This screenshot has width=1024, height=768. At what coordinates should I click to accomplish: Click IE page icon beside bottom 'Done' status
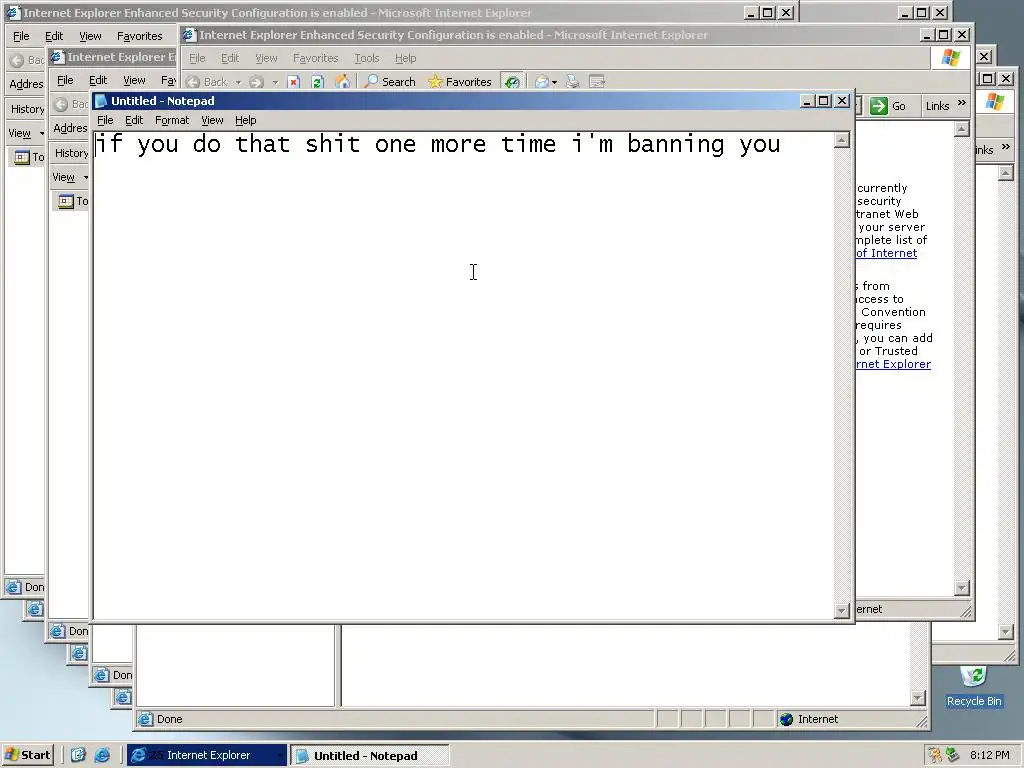coord(145,719)
